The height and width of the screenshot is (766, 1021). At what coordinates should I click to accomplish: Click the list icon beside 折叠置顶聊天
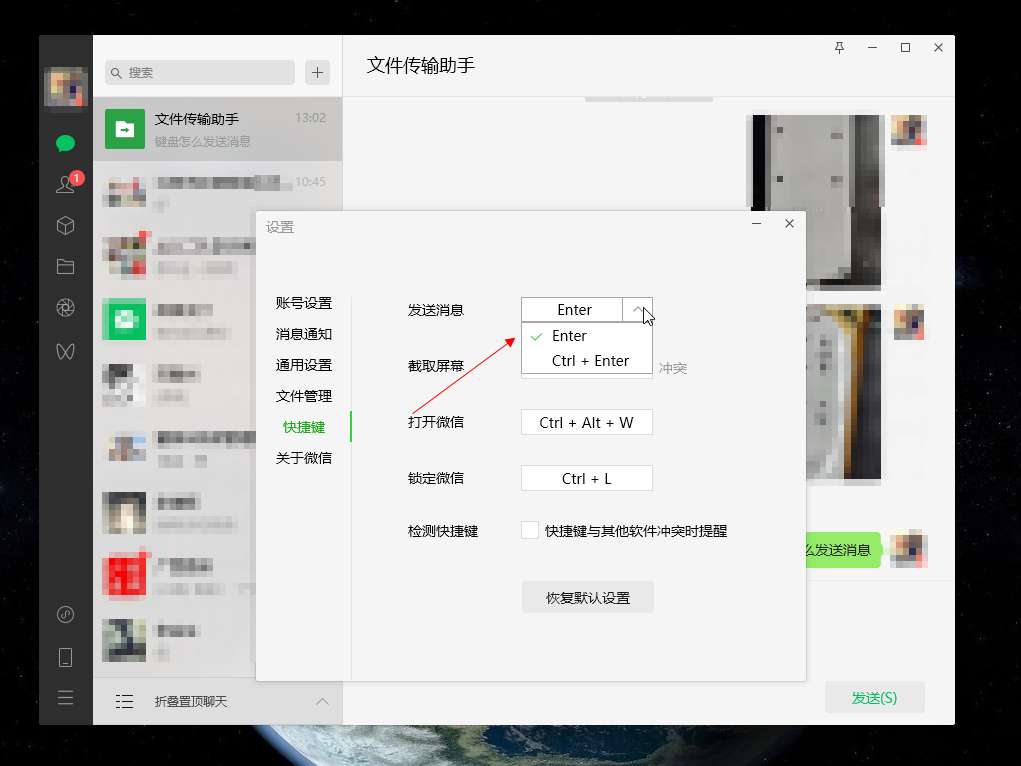(124, 701)
